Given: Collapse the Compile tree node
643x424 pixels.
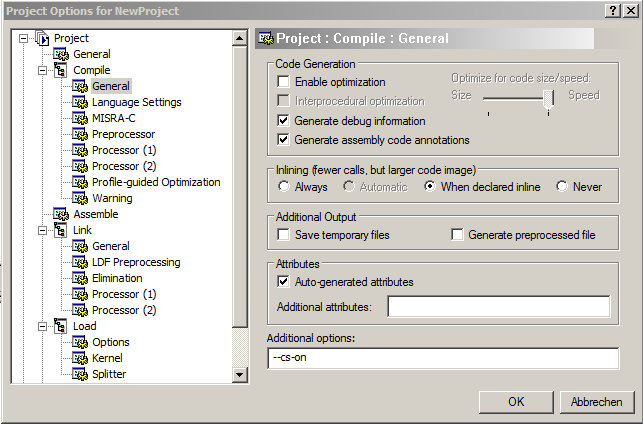Looking at the screenshot, I should tap(43, 71).
